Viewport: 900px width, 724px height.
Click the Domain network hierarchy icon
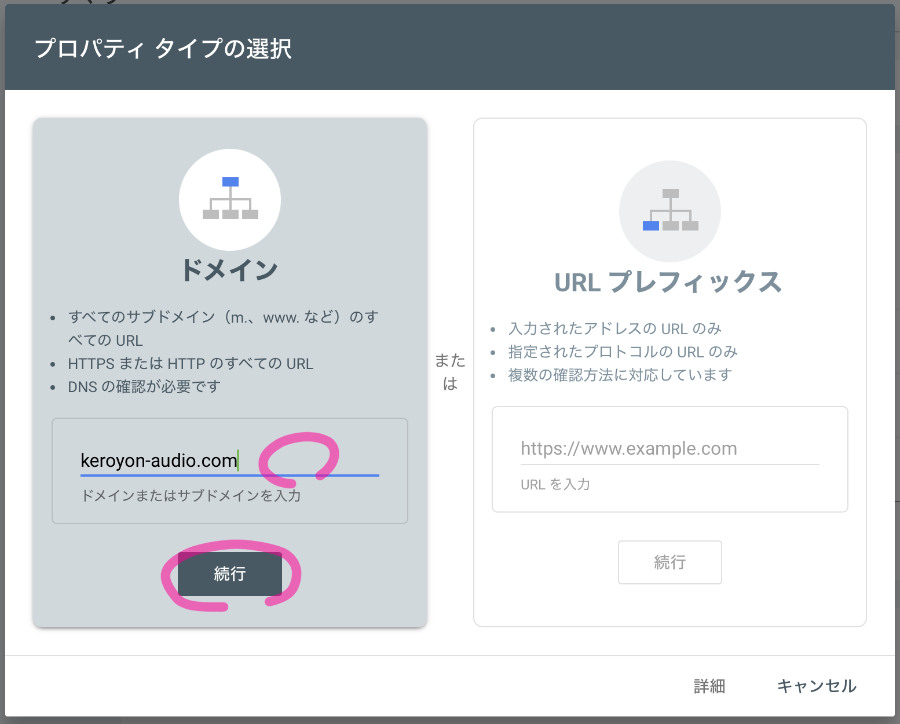[x=230, y=199]
